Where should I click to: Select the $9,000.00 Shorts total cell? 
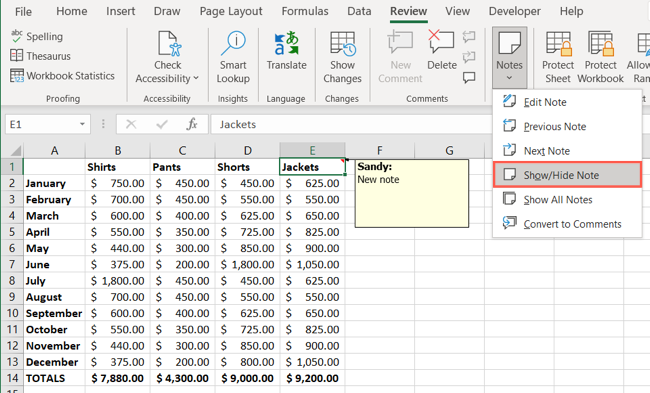(x=247, y=378)
